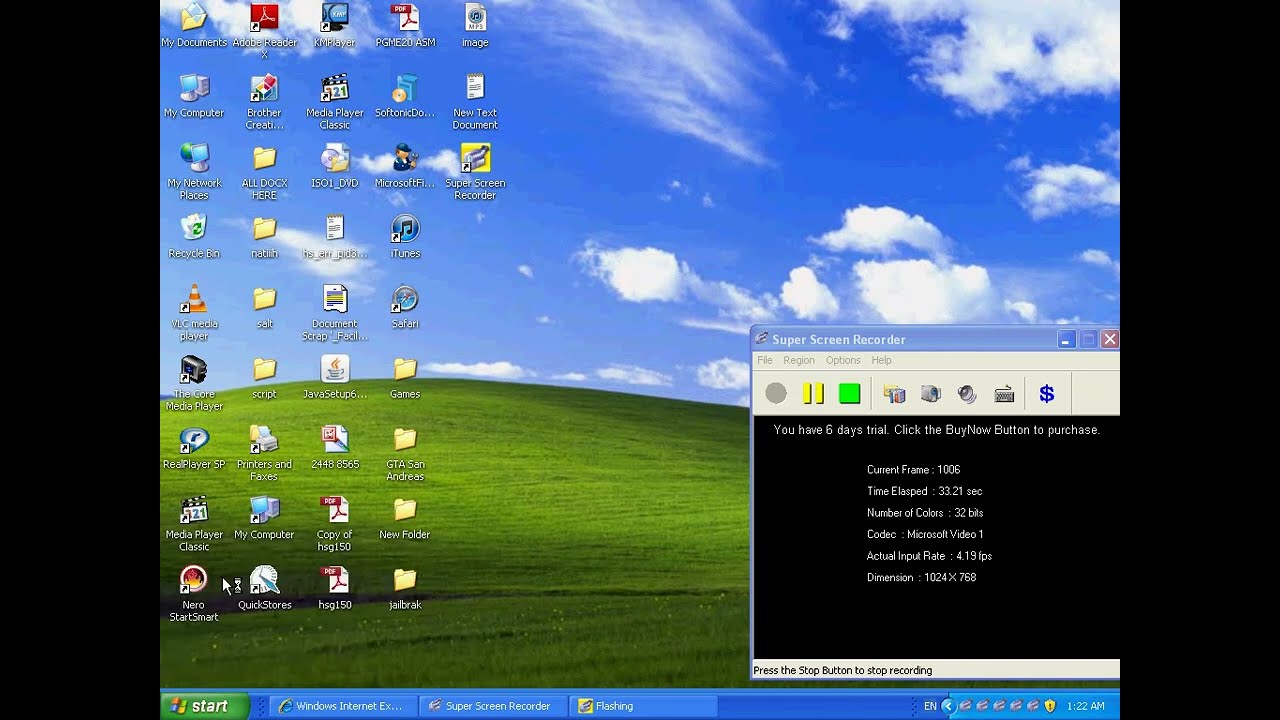Click the EN language indicator in taskbar
The width and height of the screenshot is (1280, 720).
(x=930, y=706)
